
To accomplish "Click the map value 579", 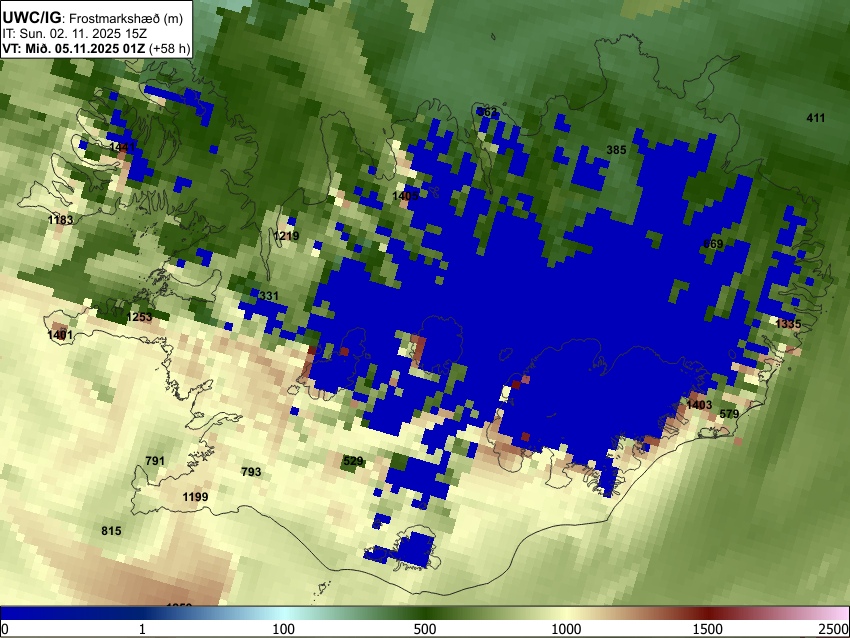I will 729,414.
